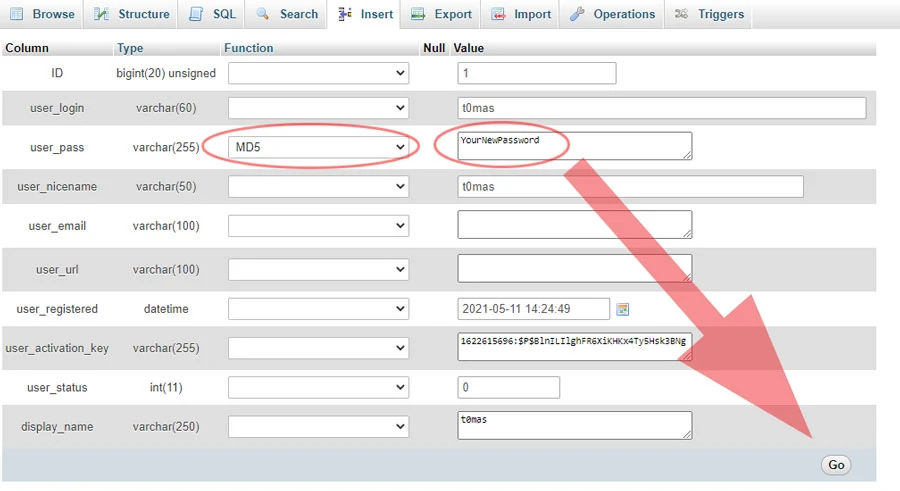
Task: Open the function dropdown for ID
Action: click(x=319, y=73)
